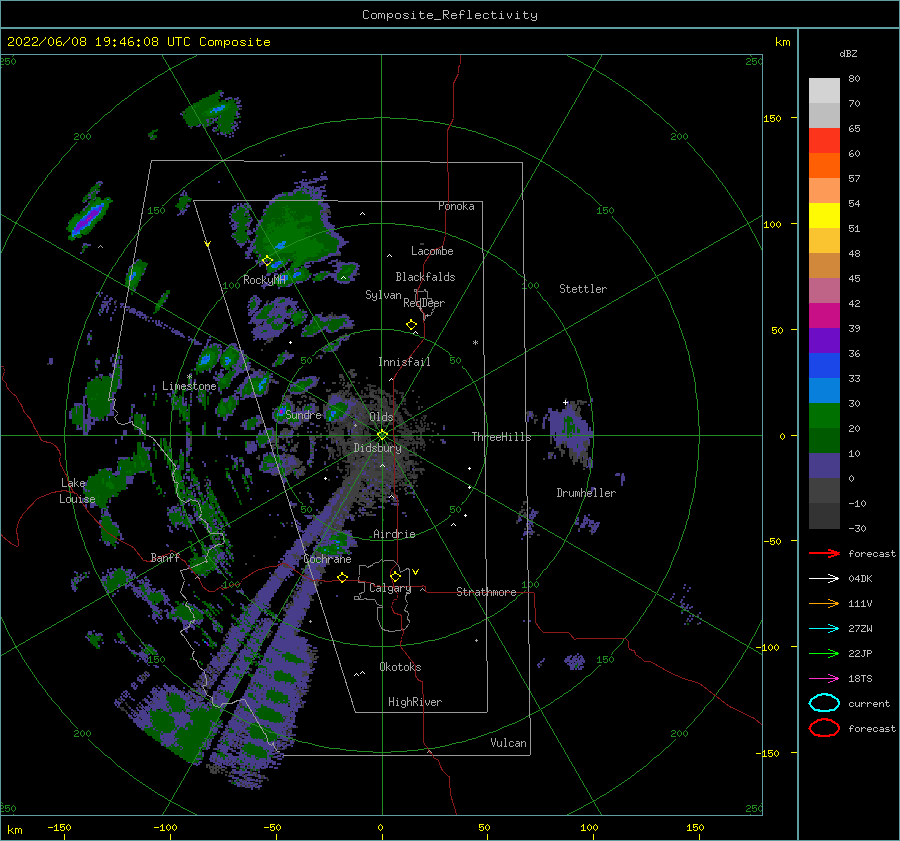The height and width of the screenshot is (841, 900).
Task: Click the HighRiver town label
Action: pyautogui.click(x=415, y=702)
